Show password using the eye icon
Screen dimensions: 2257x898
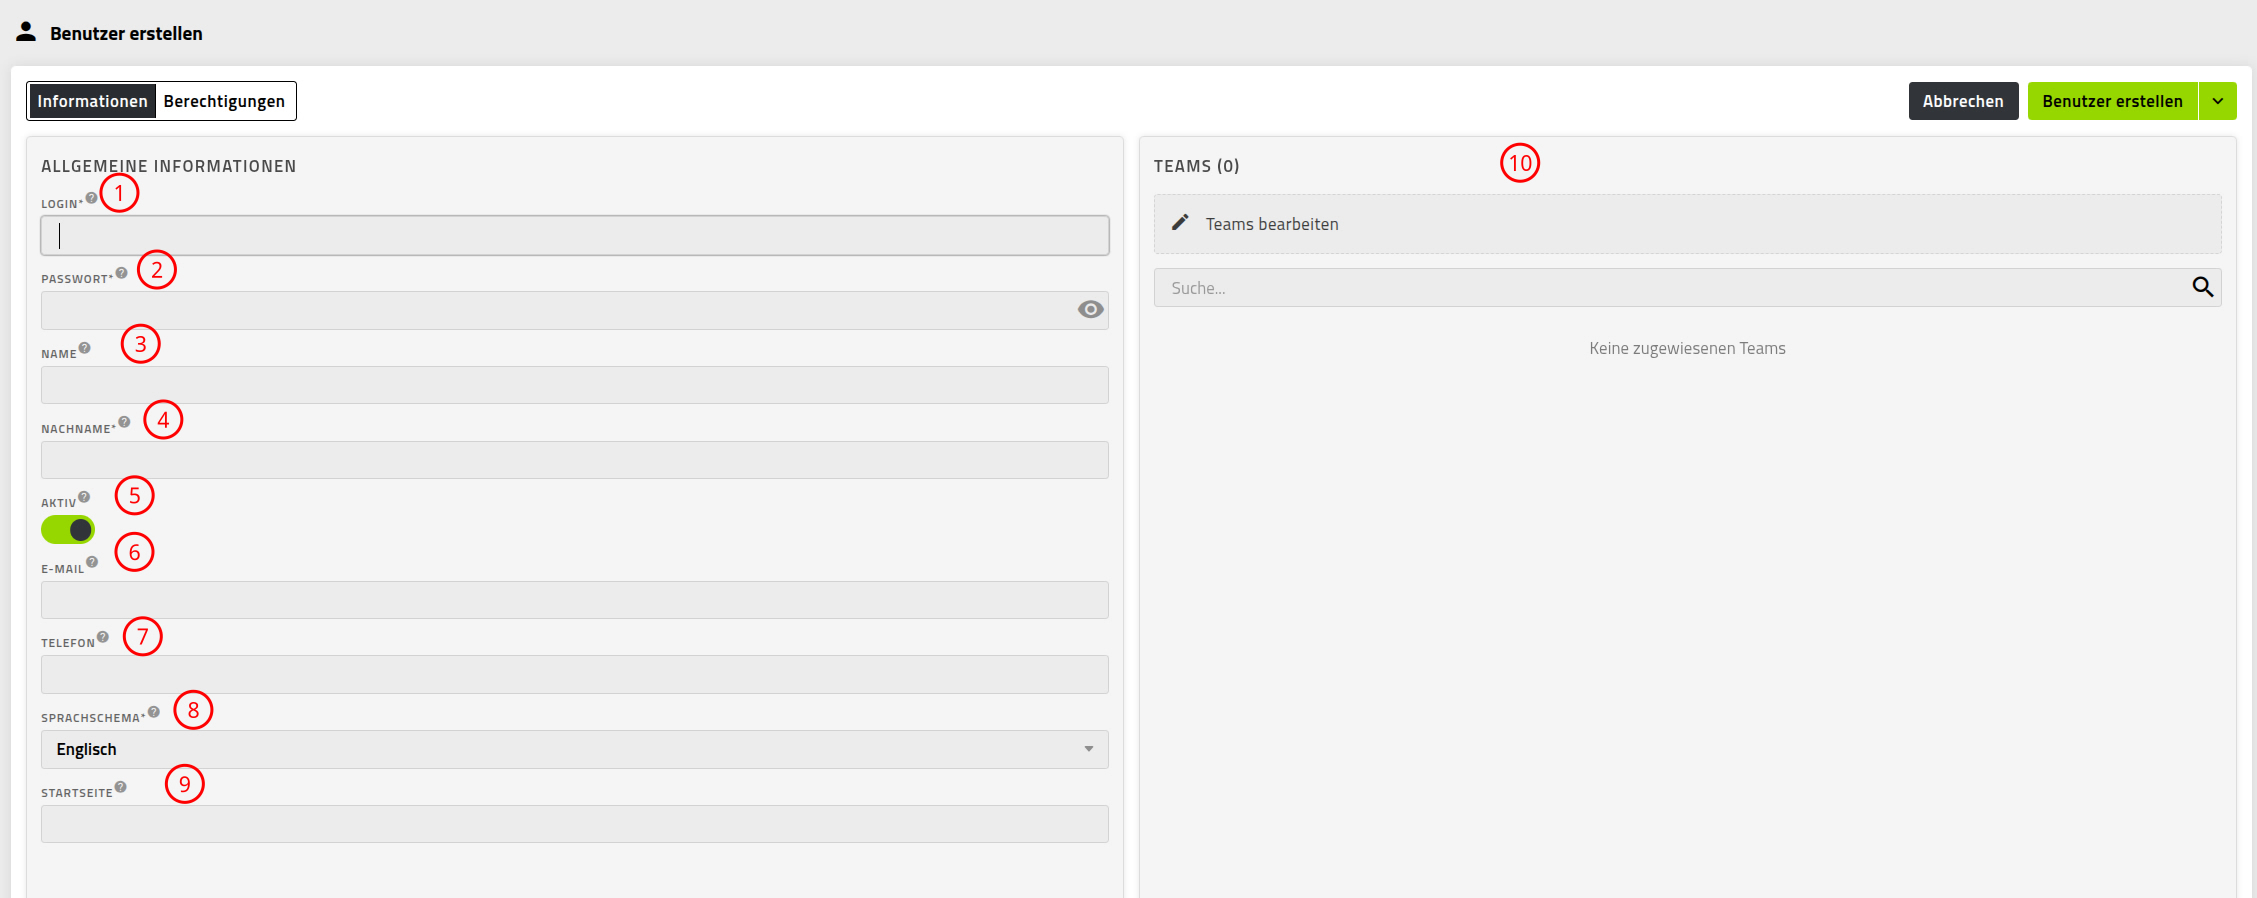(1091, 310)
